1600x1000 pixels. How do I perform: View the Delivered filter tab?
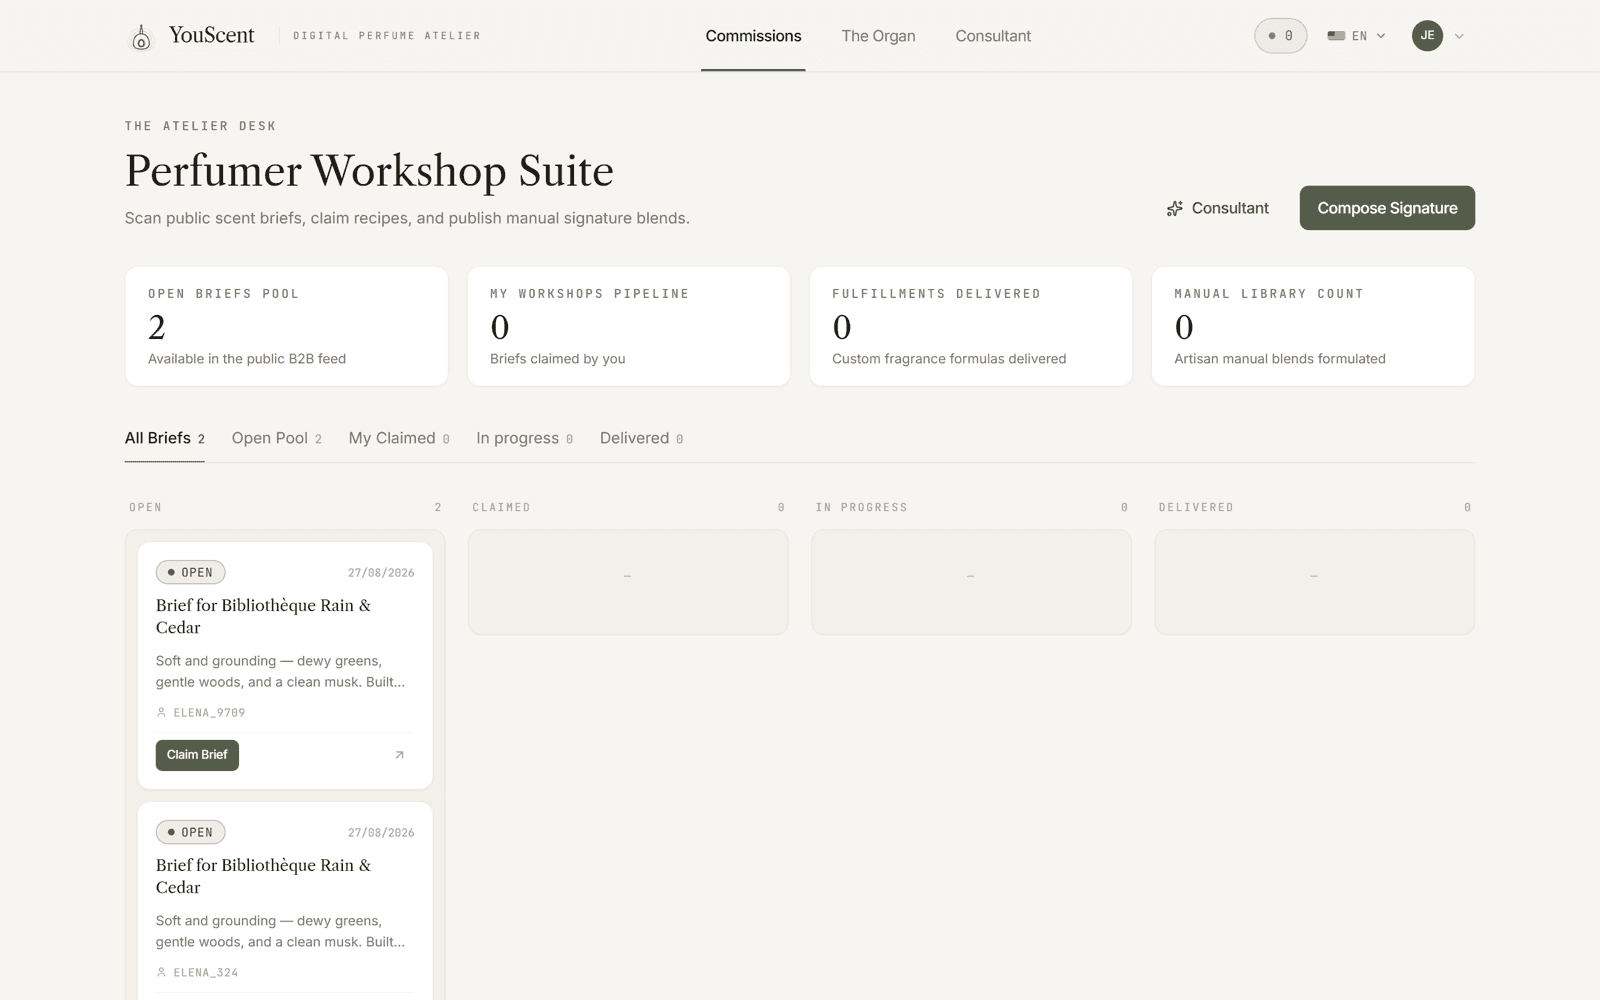tap(642, 438)
